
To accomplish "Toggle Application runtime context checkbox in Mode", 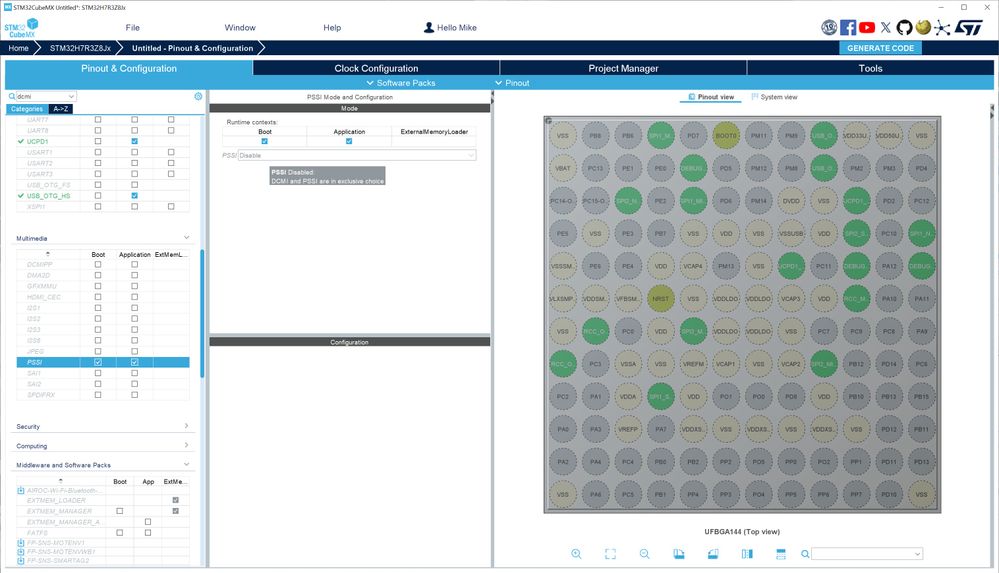I will tap(349, 141).
